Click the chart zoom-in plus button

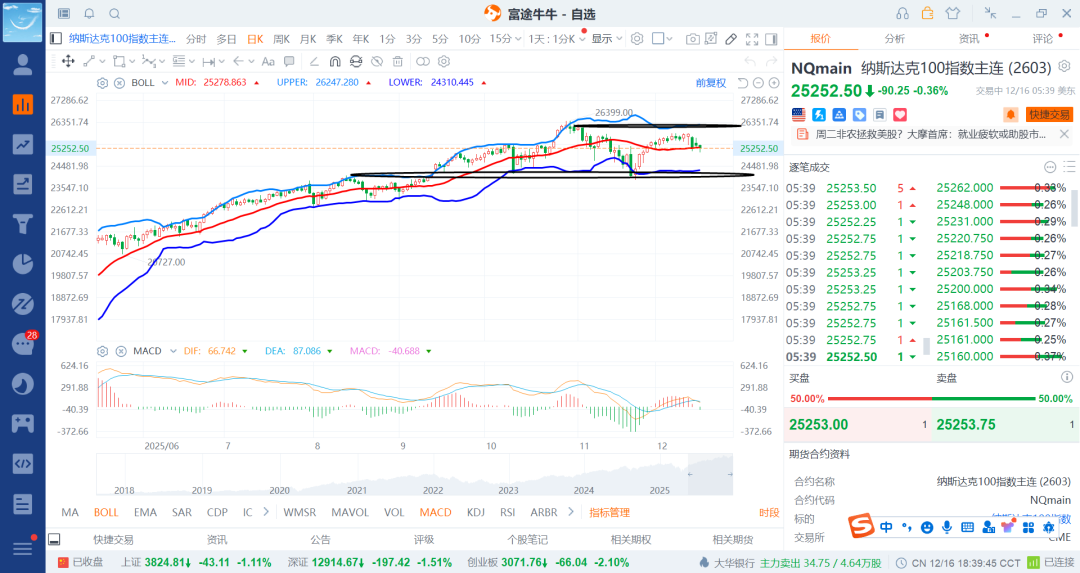tap(773, 83)
